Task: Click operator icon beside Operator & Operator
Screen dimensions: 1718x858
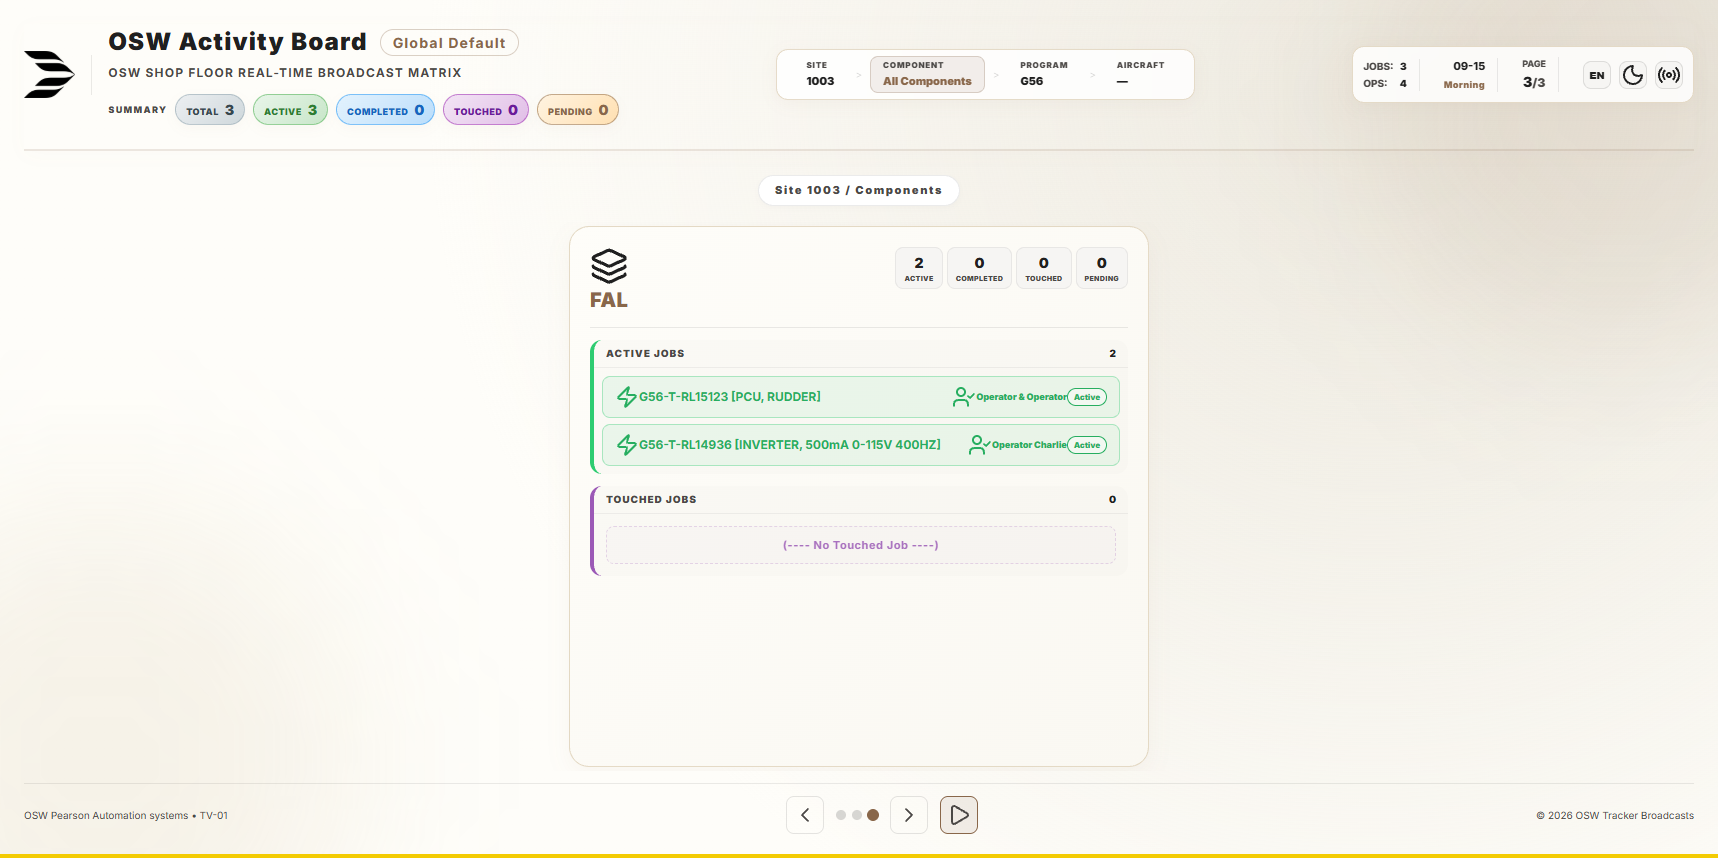Action: pos(963,397)
